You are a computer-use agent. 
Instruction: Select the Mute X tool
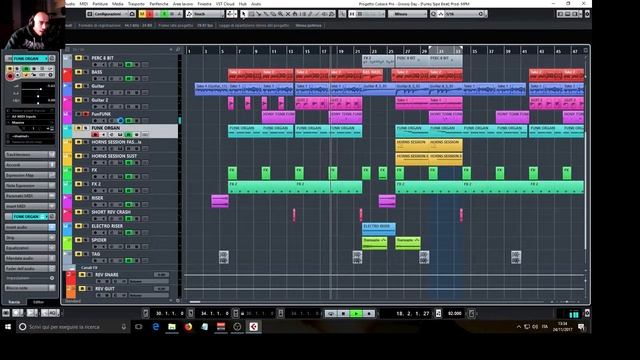pyautogui.click(x=288, y=14)
